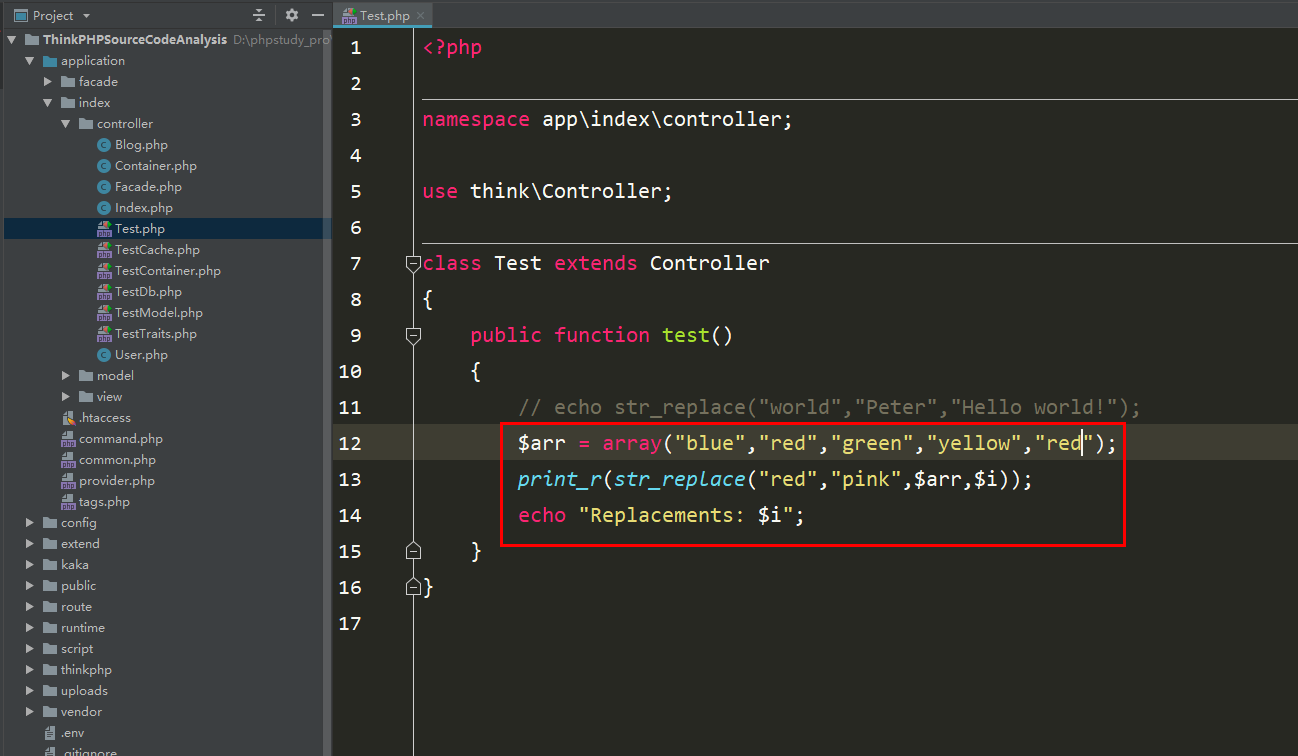Select TestModel.php file
Screen dimensions: 1298x756
tap(158, 313)
